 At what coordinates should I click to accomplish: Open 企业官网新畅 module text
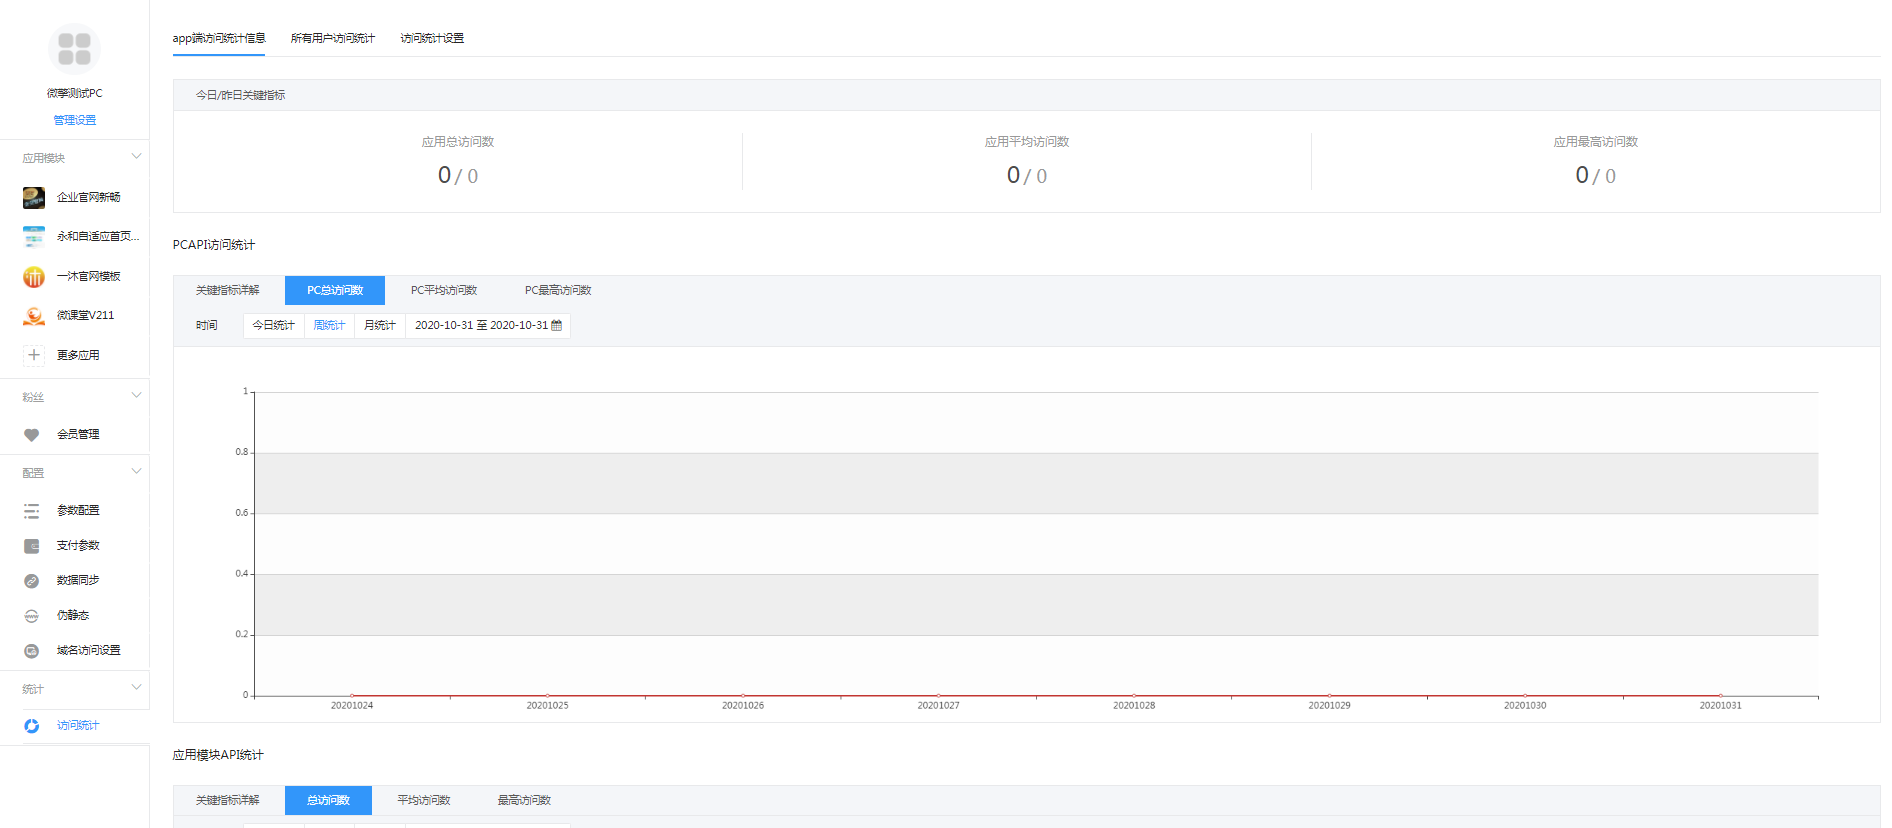[x=89, y=197]
